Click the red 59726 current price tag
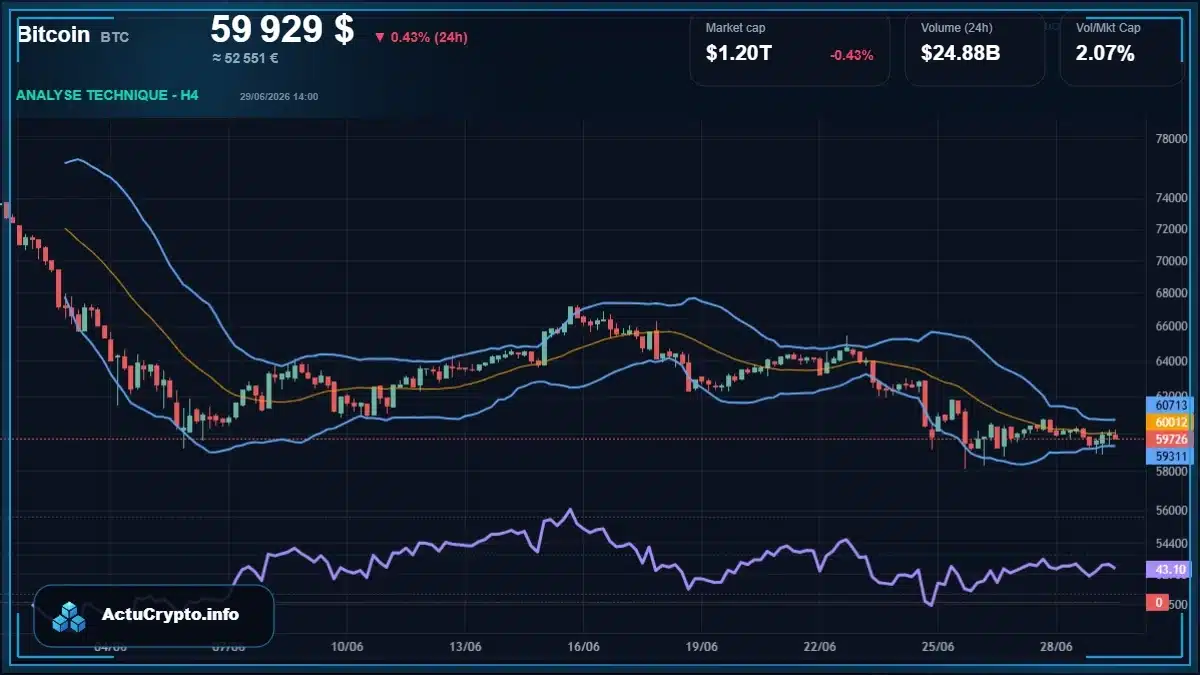 pyautogui.click(x=1171, y=439)
